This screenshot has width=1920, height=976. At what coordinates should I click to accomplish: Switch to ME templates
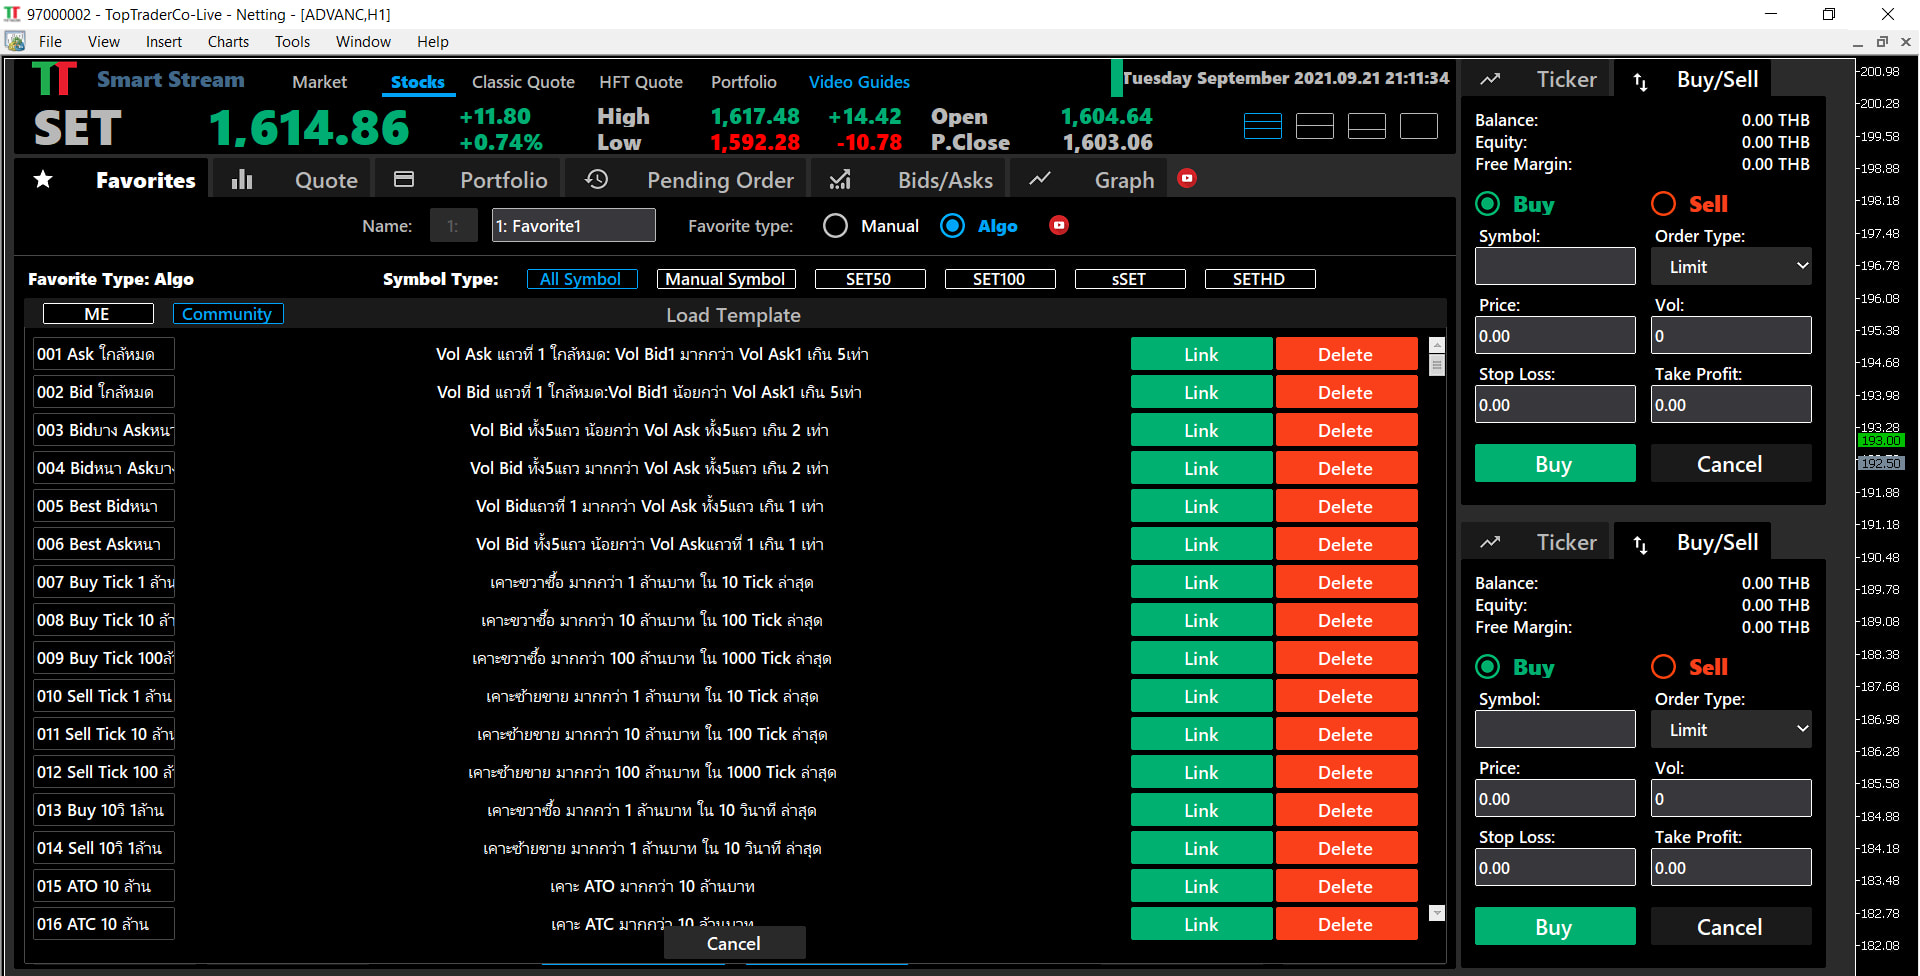coord(97,314)
